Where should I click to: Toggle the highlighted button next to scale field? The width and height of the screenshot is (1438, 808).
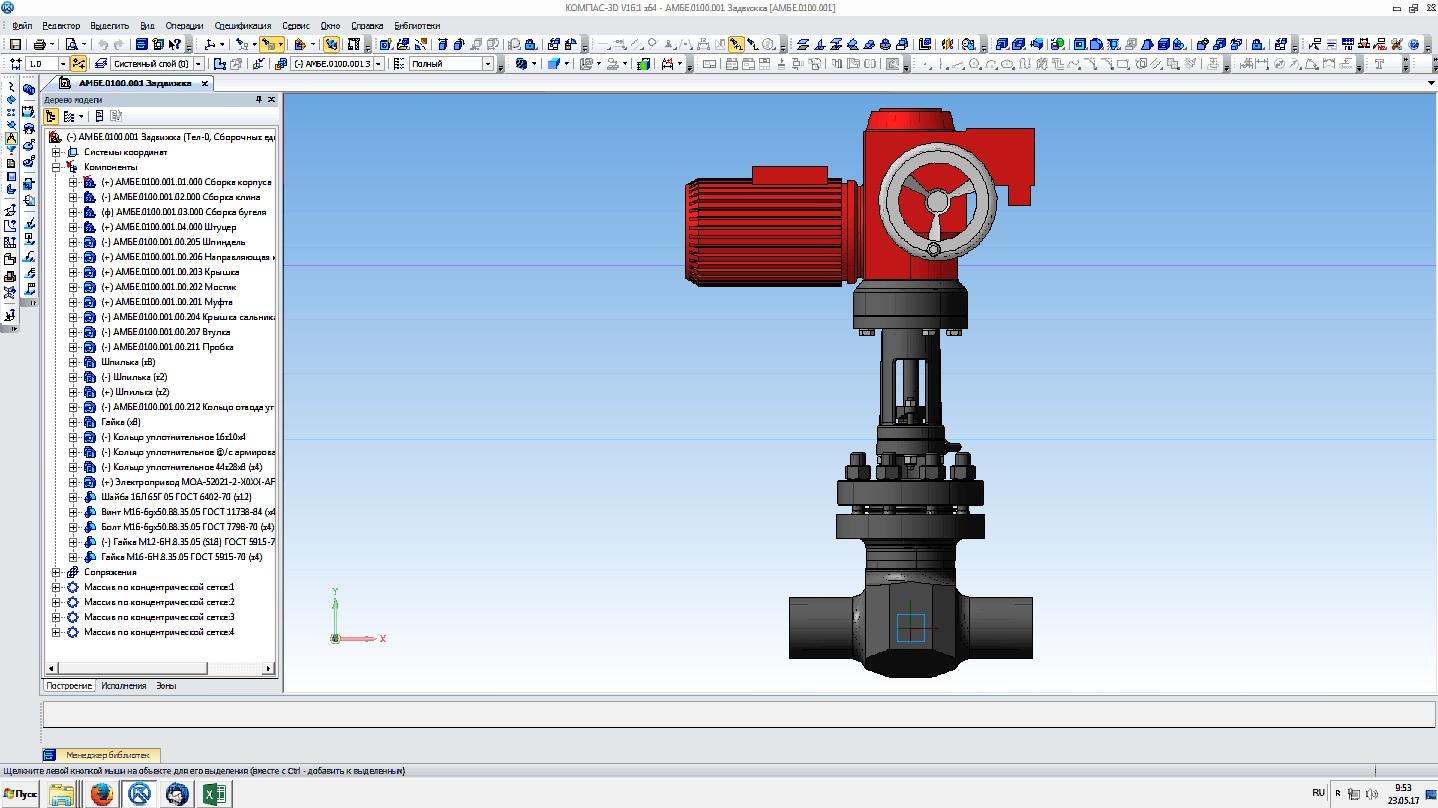pyautogui.click(x=79, y=63)
